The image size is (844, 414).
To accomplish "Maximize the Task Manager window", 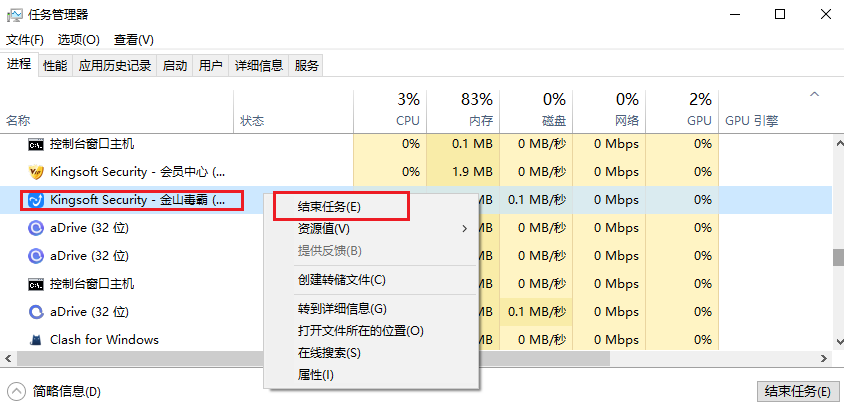I will click(x=779, y=15).
